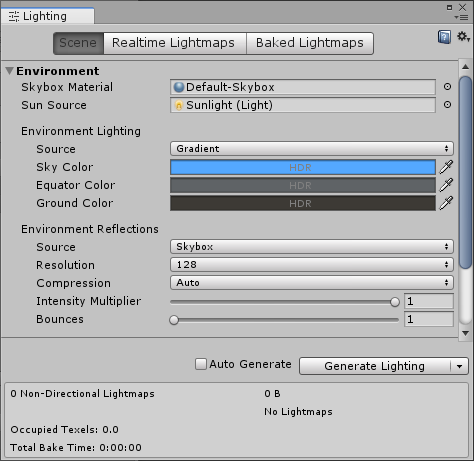Open the Skybox Material object picker
474x461 pixels.
[x=447, y=87]
